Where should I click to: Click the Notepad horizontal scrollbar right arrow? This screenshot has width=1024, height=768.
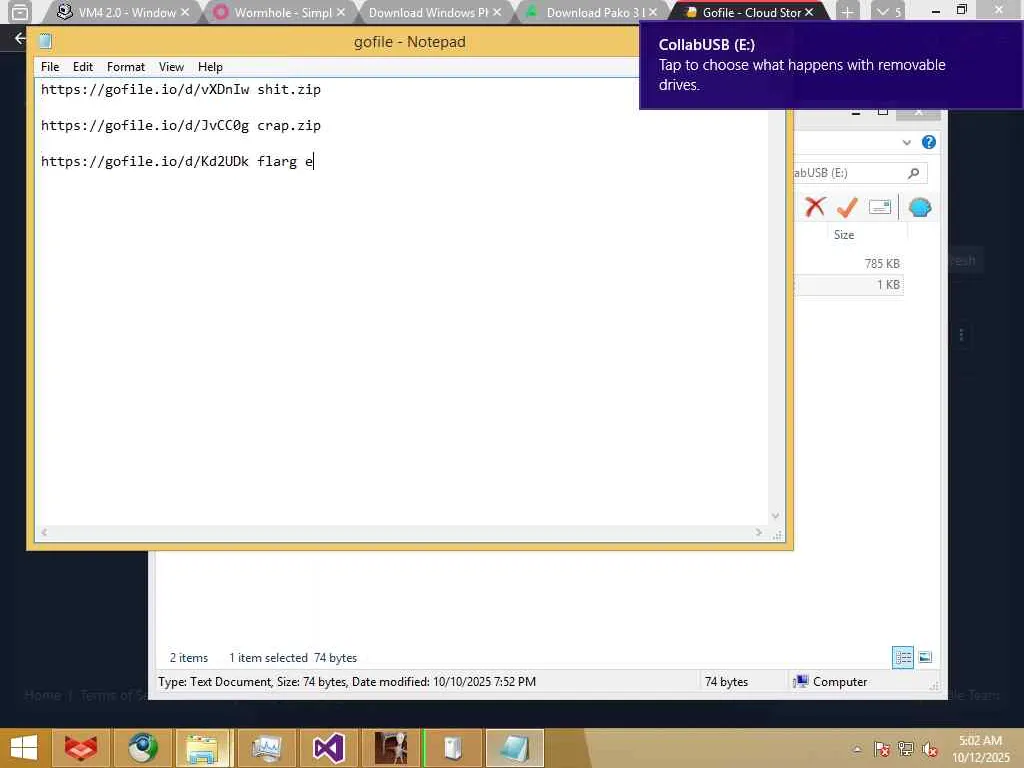pos(758,532)
